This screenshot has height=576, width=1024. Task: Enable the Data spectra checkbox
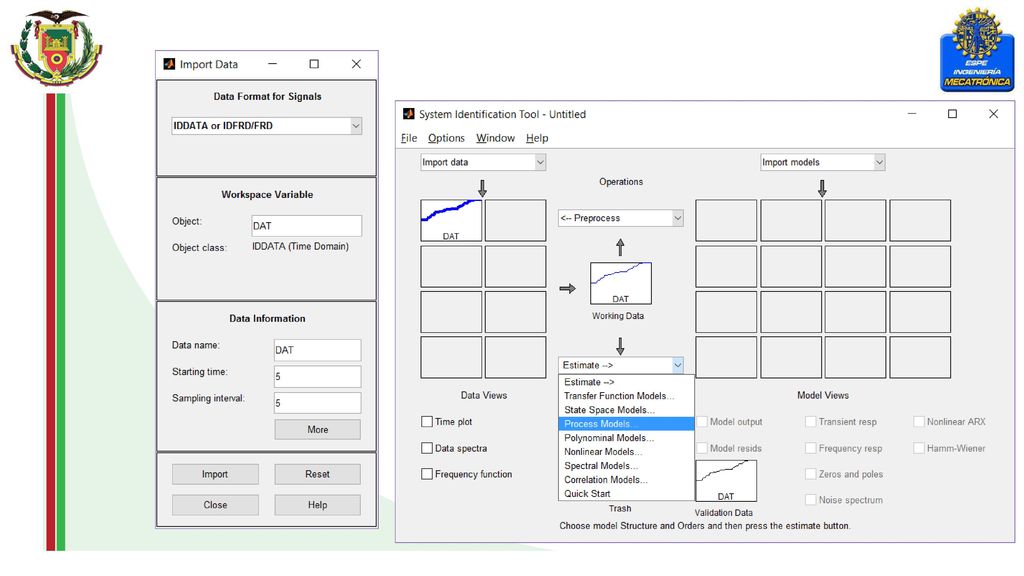click(427, 448)
